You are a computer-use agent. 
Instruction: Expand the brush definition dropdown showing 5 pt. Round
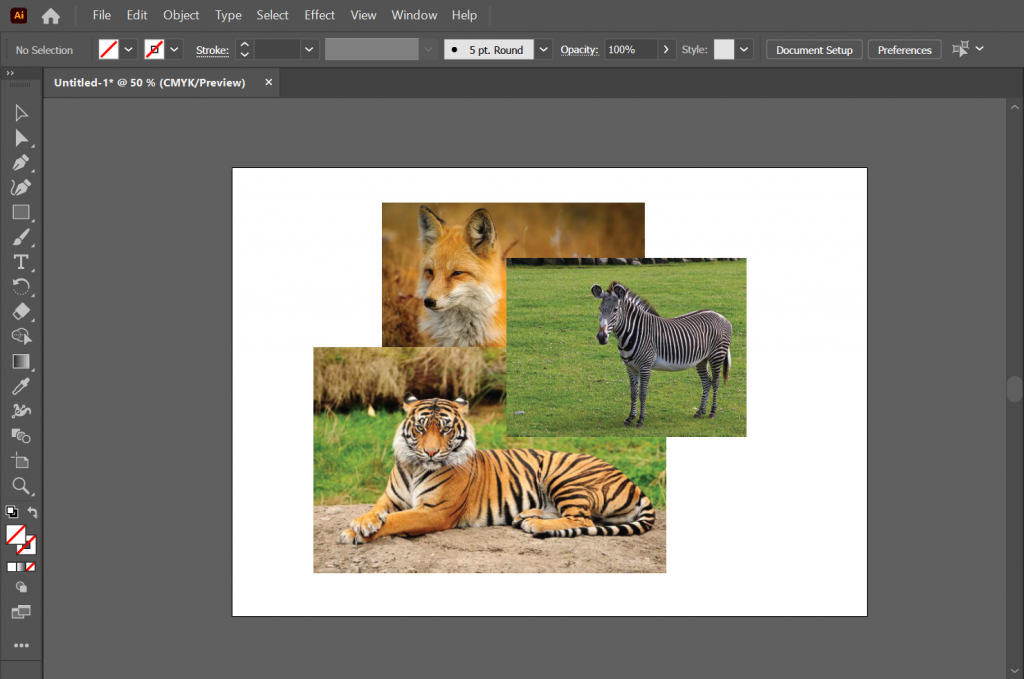pos(543,48)
